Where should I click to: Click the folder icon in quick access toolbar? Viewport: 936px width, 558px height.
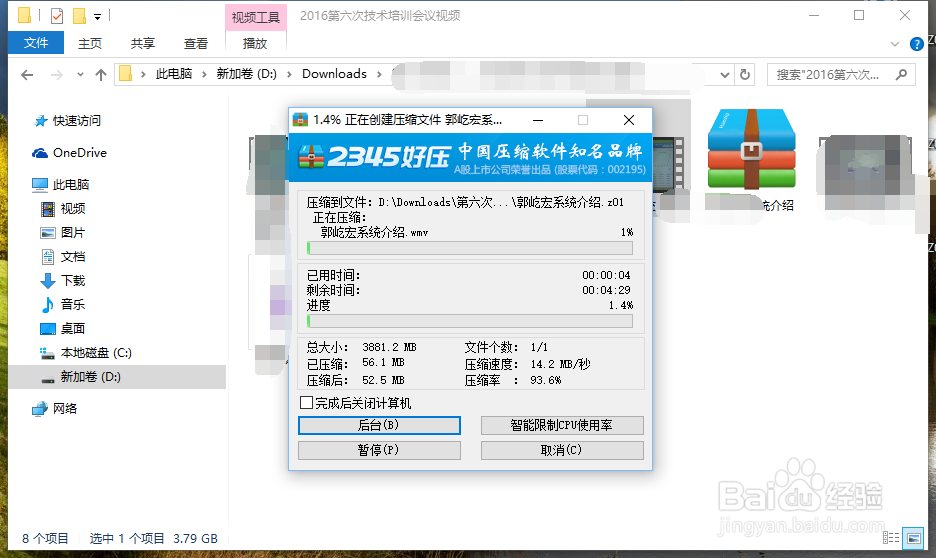(24, 16)
